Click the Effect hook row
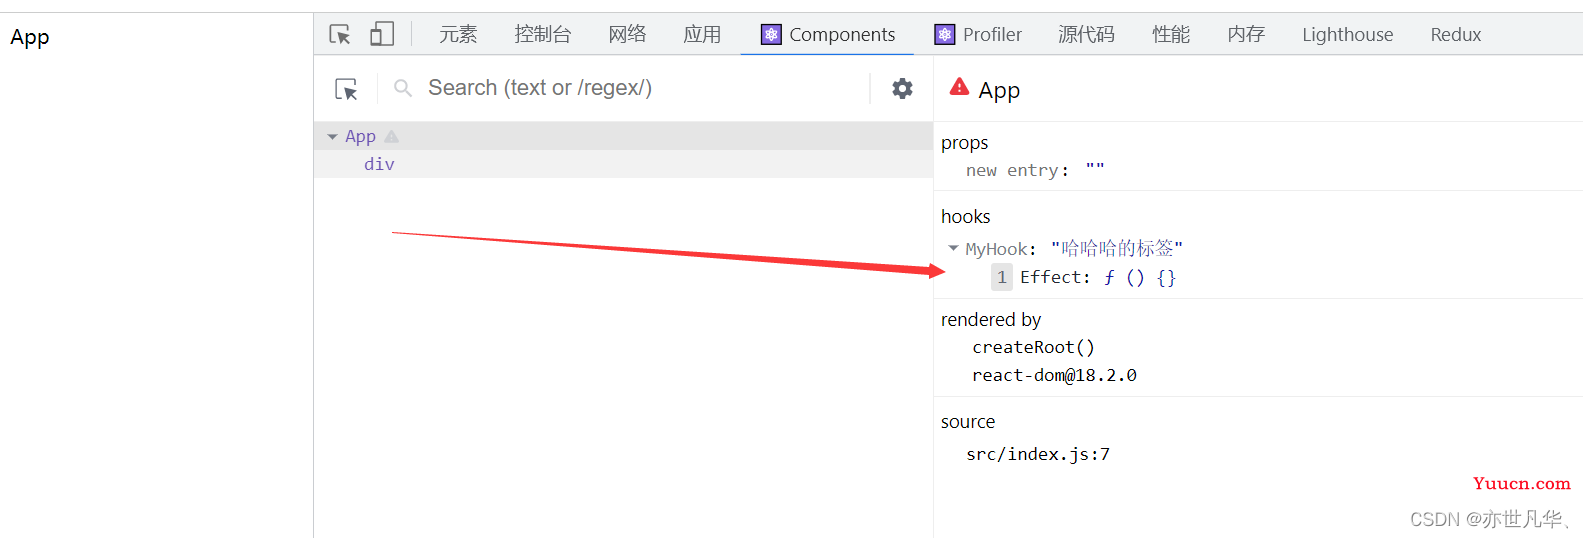 click(1084, 277)
